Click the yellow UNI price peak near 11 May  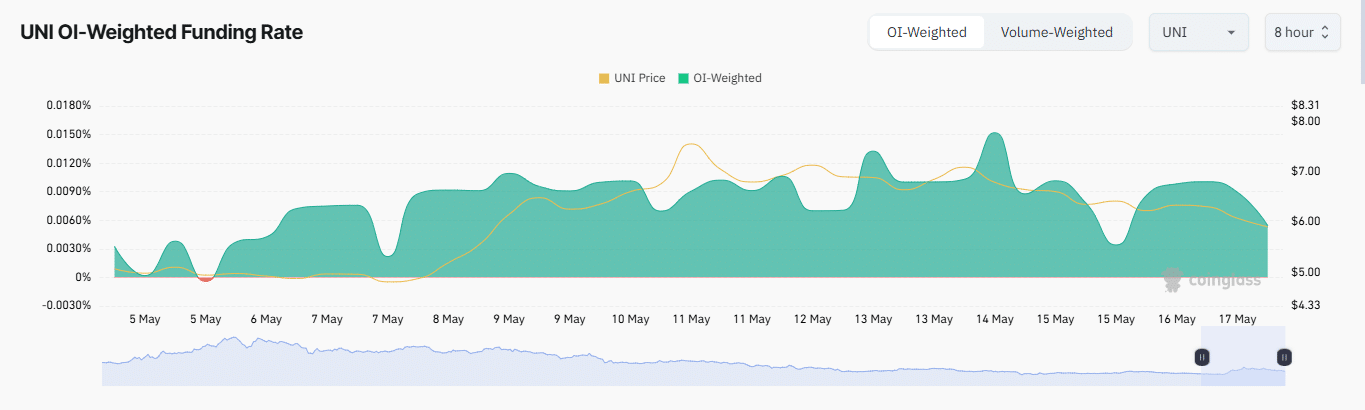691,146
